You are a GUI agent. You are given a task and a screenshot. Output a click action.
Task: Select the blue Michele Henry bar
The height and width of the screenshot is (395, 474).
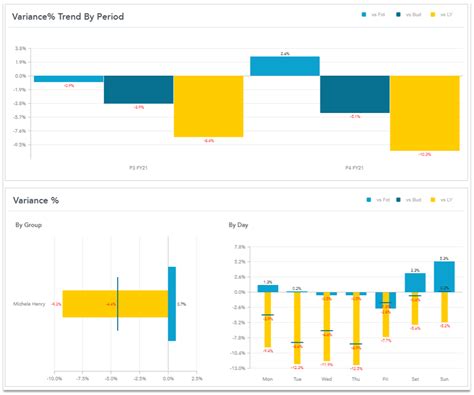click(x=172, y=304)
